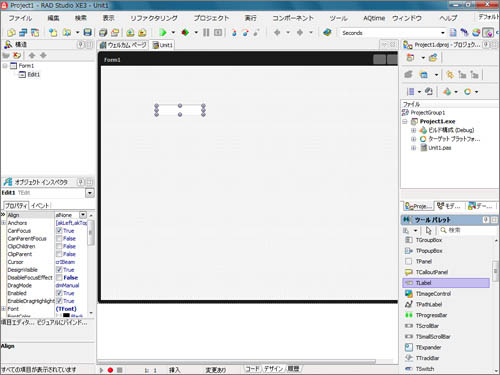This screenshot has height=375, width=500.
Task: Switch to the イベント tab
Action: (40, 205)
